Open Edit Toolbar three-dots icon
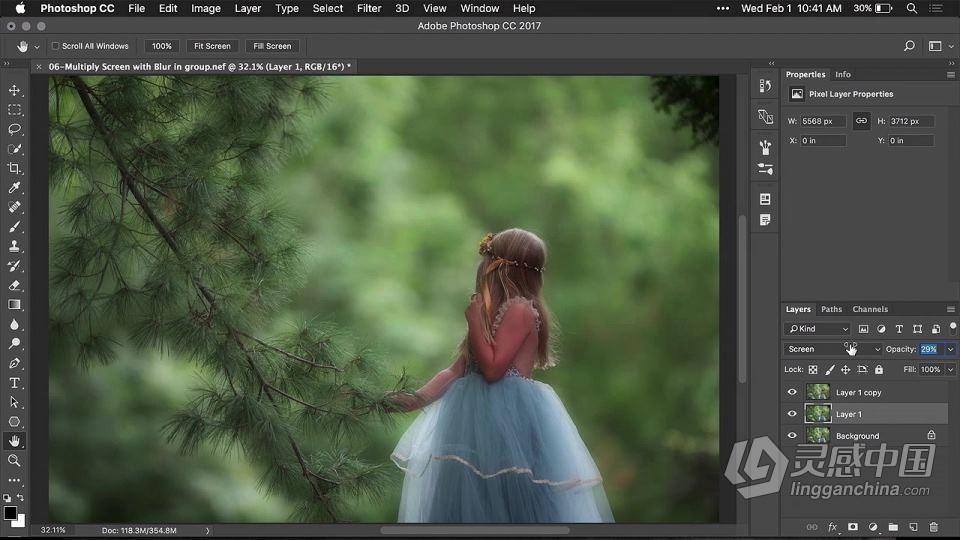Screen dimensions: 960x540 pos(14,480)
